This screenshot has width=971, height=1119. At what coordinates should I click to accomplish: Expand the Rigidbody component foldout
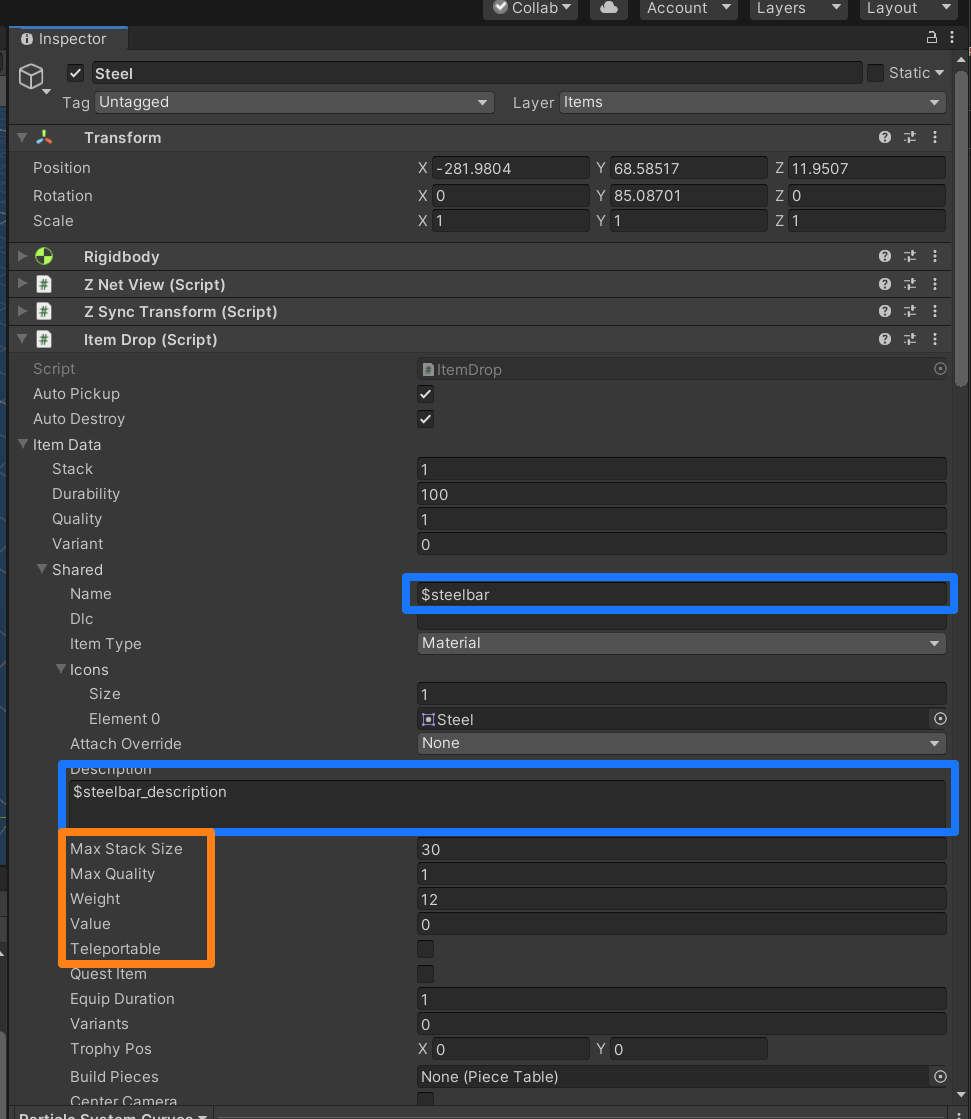(x=22, y=256)
